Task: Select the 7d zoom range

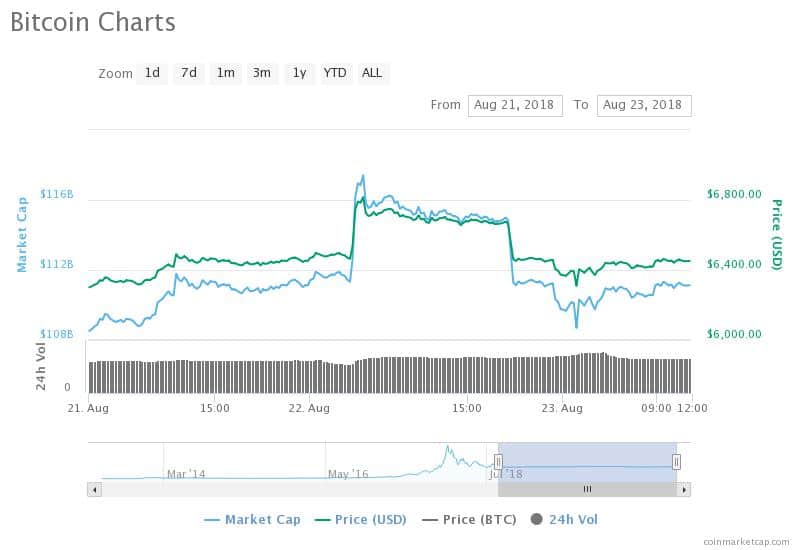Action: [x=189, y=73]
